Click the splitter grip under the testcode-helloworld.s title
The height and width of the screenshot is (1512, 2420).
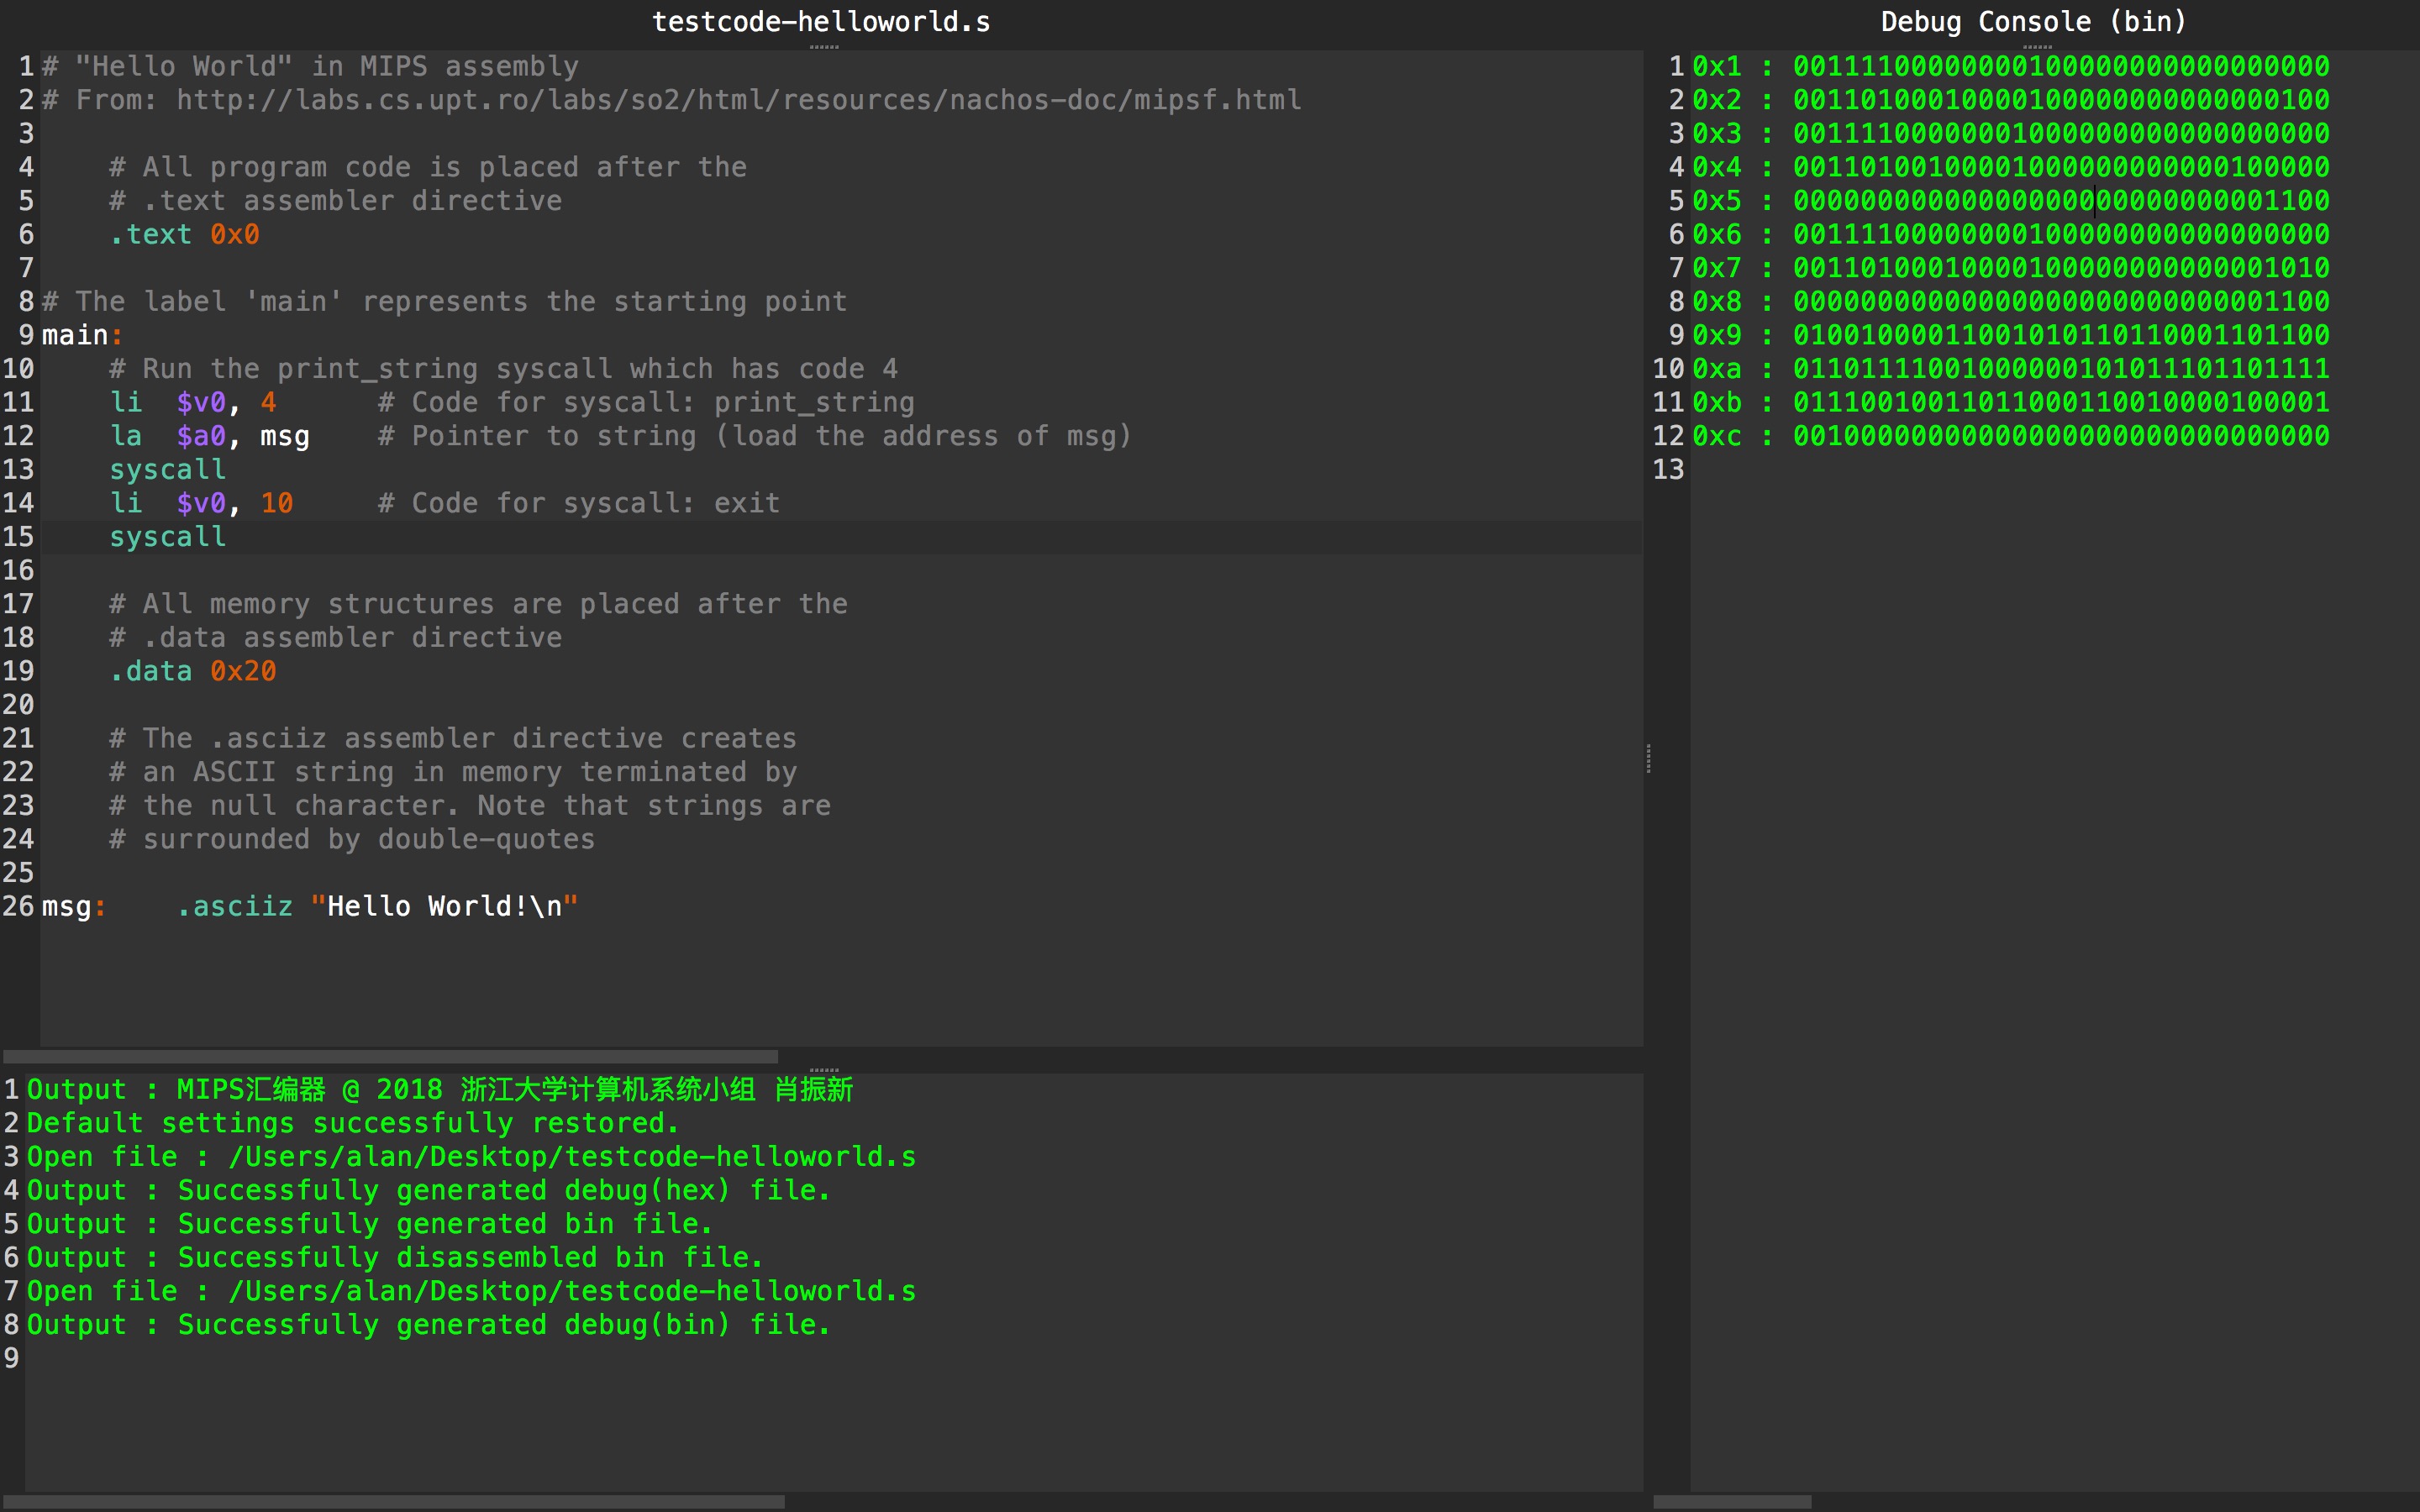pyautogui.click(x=823, y=46)
